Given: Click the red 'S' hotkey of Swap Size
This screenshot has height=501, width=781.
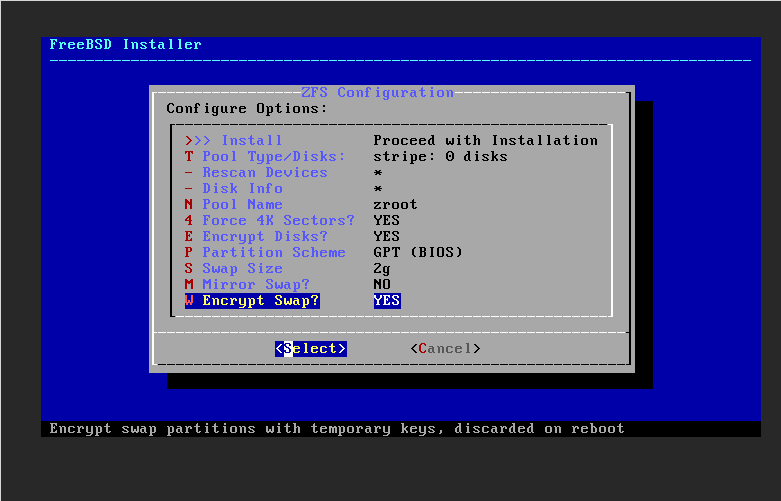Looking at the screenshot, I should 189,268.
